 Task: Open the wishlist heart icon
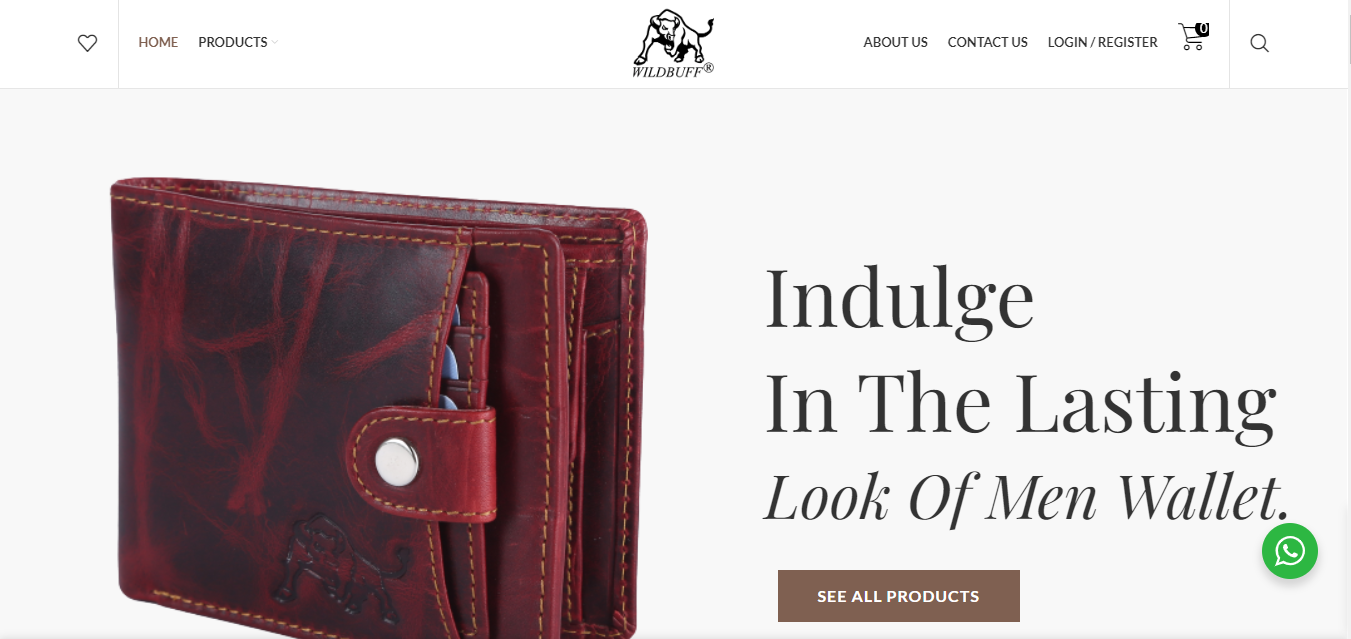88,43
